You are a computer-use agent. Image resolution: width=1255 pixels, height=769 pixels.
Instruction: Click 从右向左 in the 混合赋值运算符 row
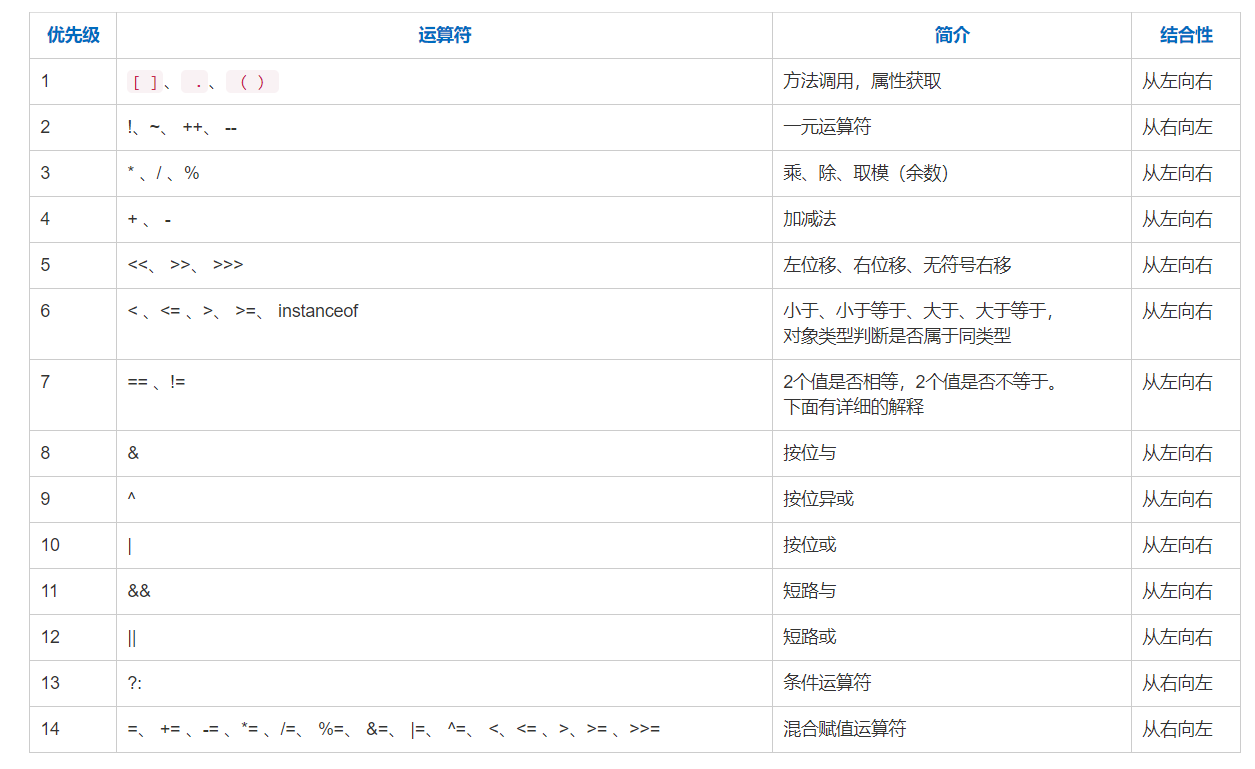pyautogui.click(x=1177, y=730)
